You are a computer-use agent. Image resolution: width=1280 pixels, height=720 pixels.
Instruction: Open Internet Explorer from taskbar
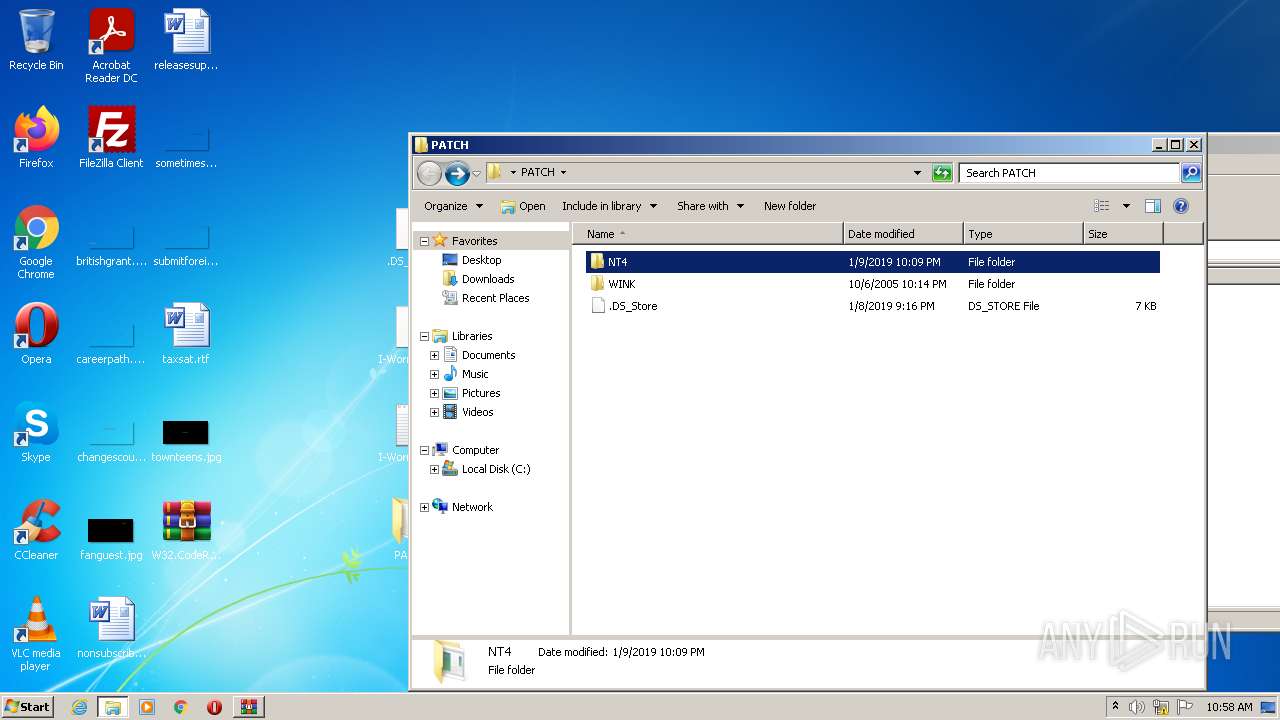[x=79, y=707]
